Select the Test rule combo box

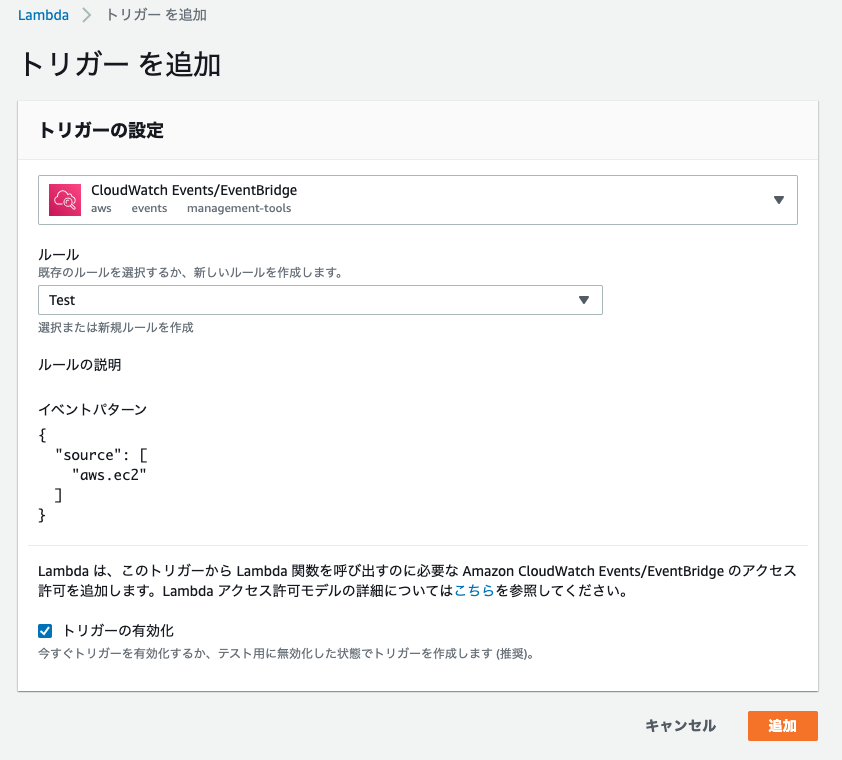coord(320,300)
